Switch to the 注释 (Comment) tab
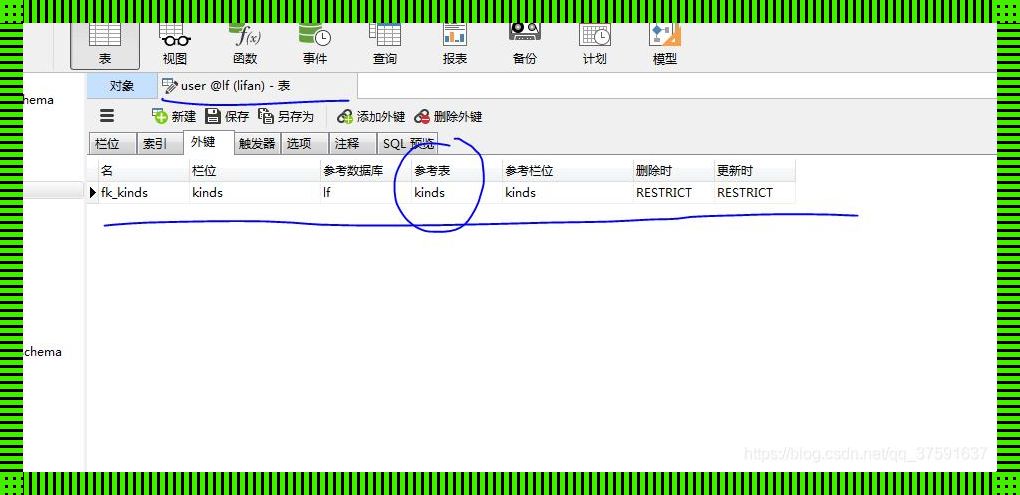This screenshot has height=495, width=1020. (x=353, y=144)
